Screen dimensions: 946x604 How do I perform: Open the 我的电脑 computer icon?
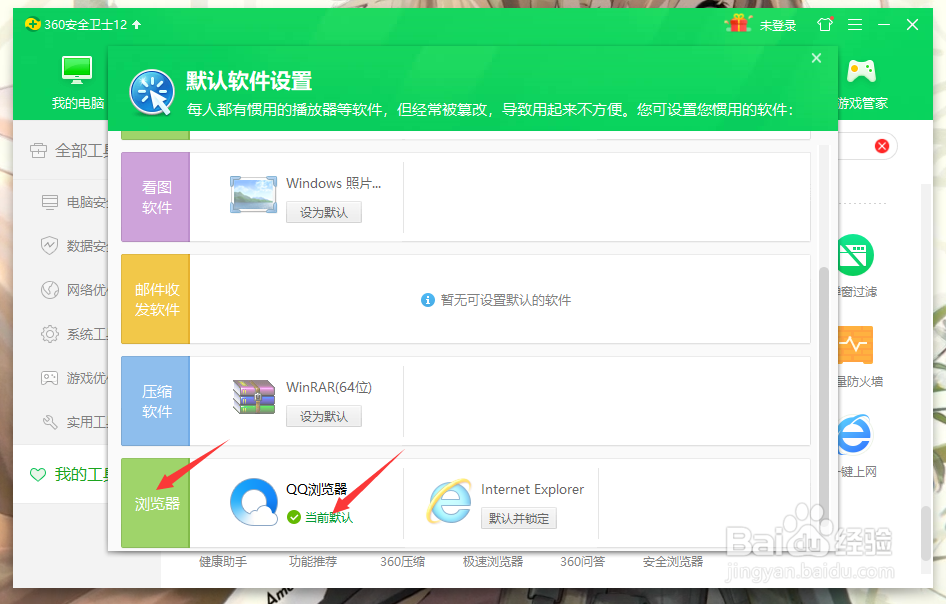pos(76,80)
